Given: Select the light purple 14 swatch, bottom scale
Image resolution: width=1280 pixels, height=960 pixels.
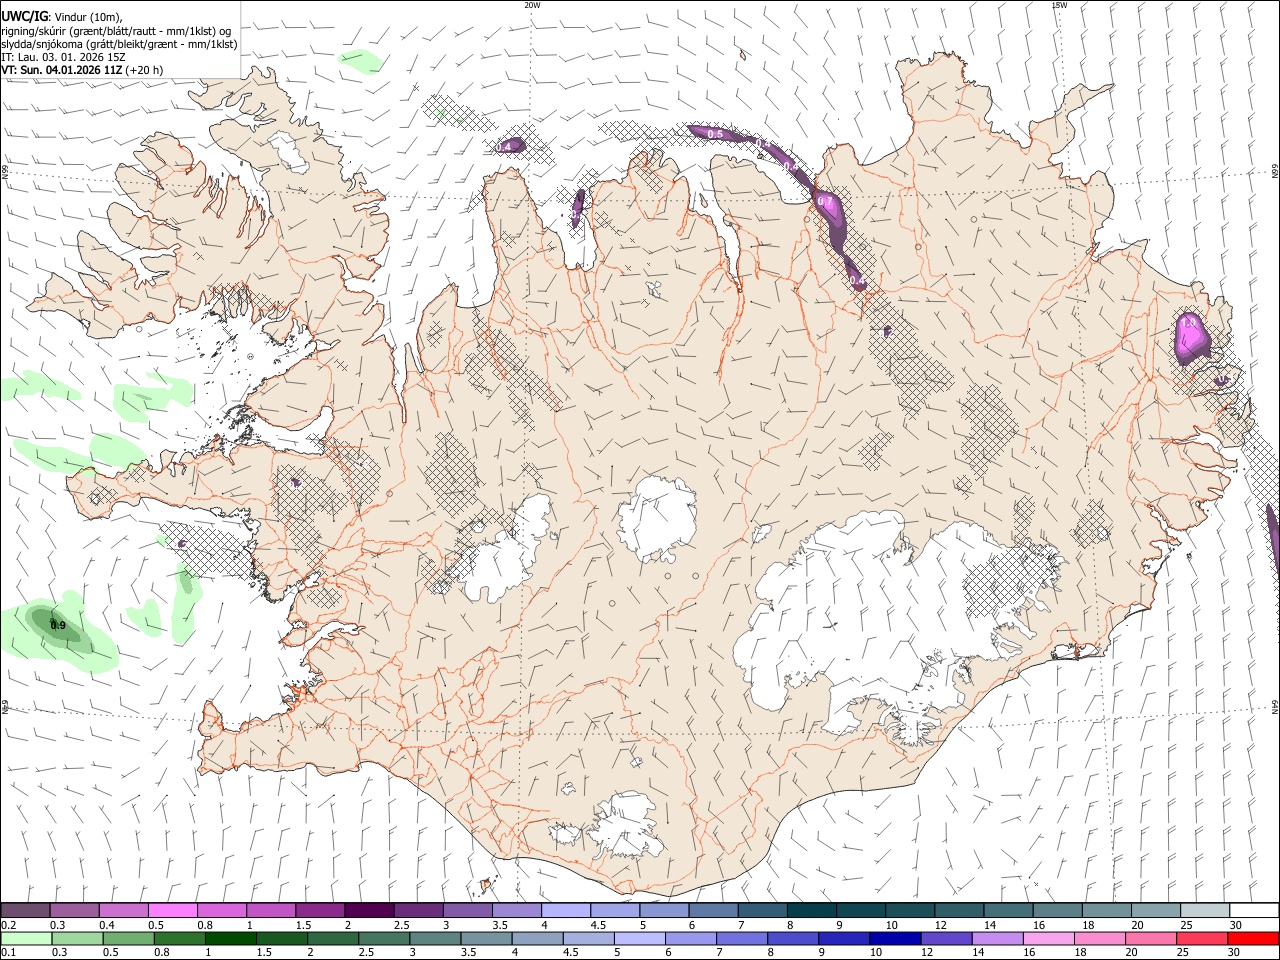Looking at the screenshot, I should point(998,938).
